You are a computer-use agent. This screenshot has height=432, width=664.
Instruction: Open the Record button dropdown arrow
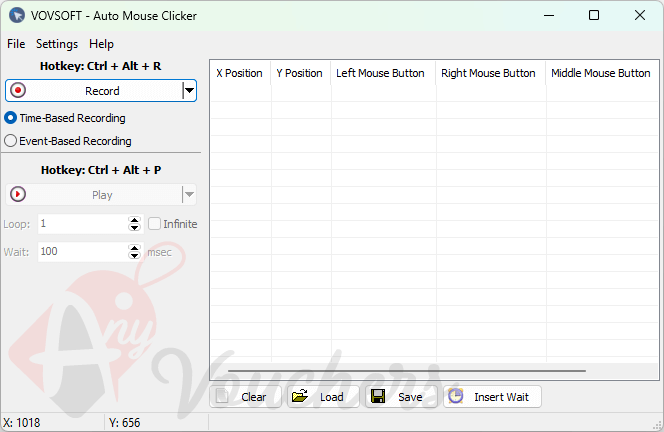point(189,90)
